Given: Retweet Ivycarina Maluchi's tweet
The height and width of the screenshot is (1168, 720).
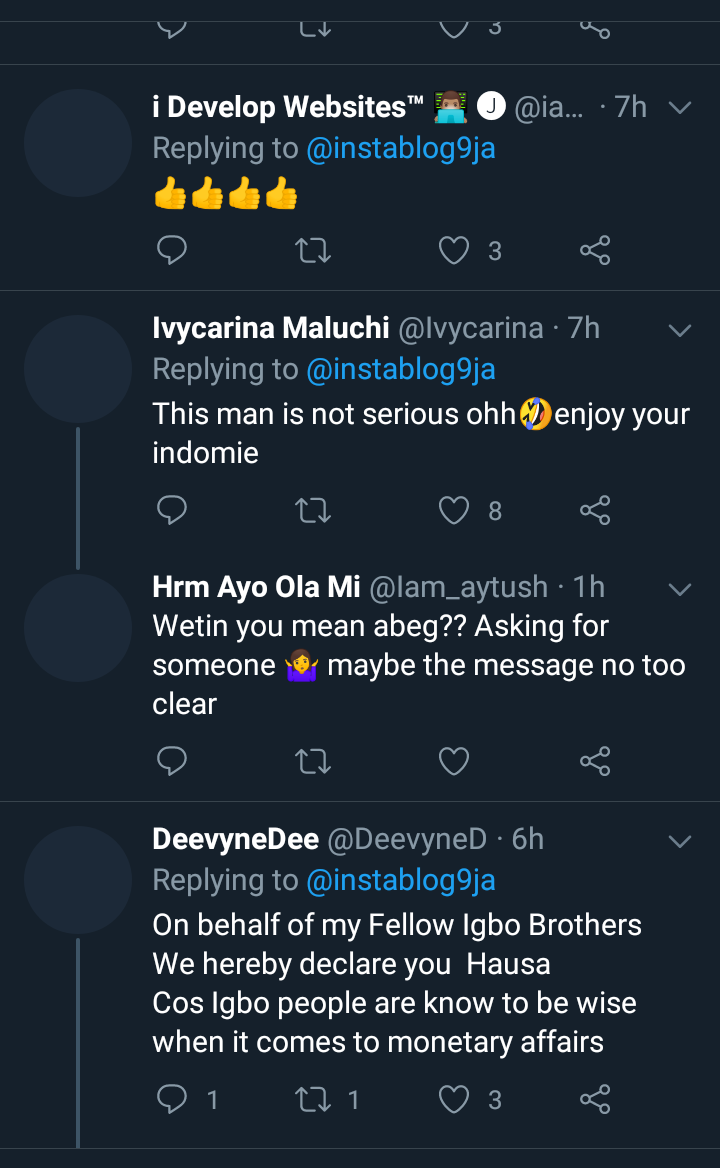Looking at the screenshot, I should click(x=314, y=511).
